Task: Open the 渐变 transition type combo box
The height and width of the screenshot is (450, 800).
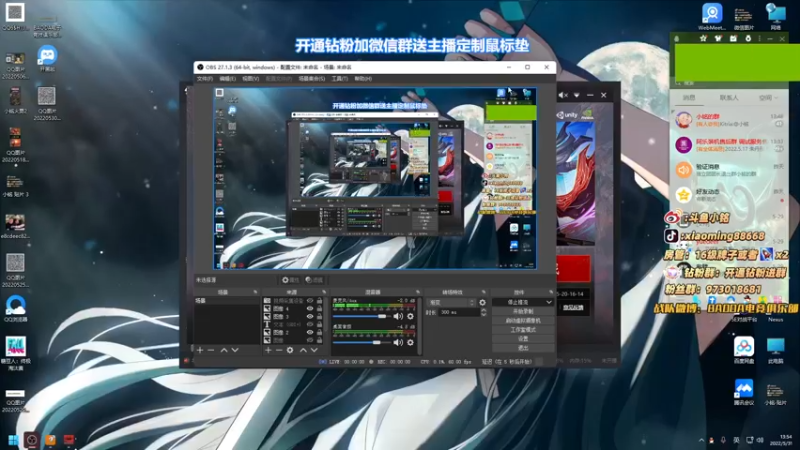Action: click(x=451, y=303)
